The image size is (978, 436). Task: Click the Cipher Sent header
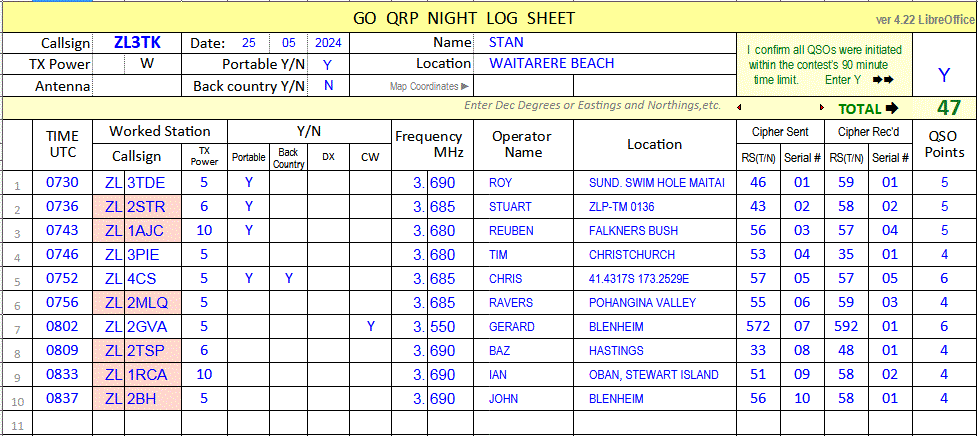(780, 132)
